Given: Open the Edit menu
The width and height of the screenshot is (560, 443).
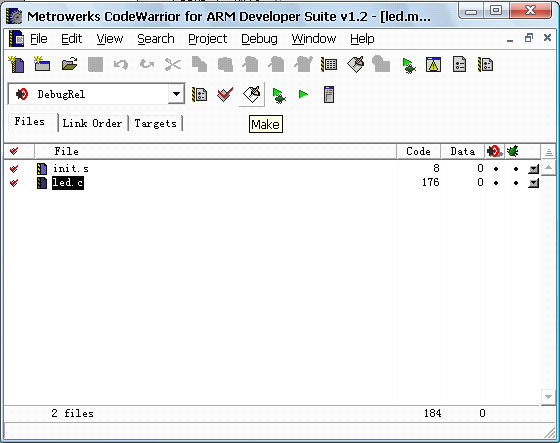Looking at the screenshot, I should tap(71, 39).
